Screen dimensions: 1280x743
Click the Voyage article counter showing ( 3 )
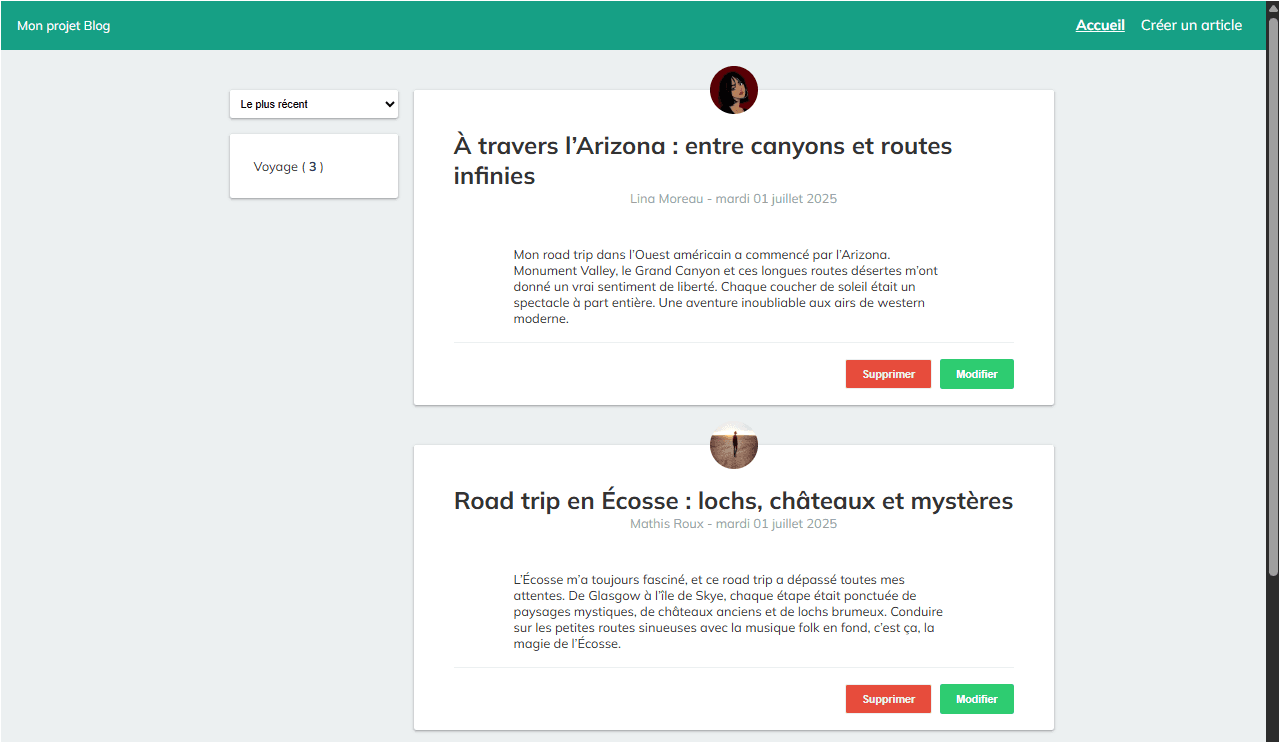[315, 166]
